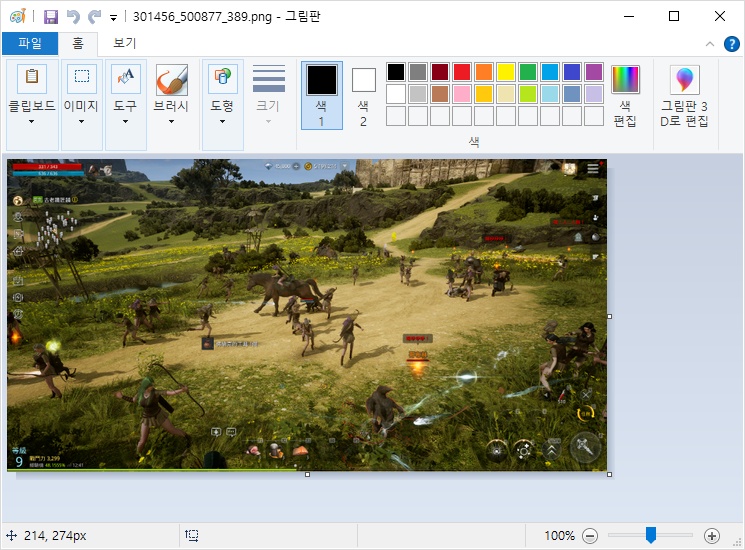Open 색 편집 color editor
The image size is (745, 550).
click(x=625, y=96)
